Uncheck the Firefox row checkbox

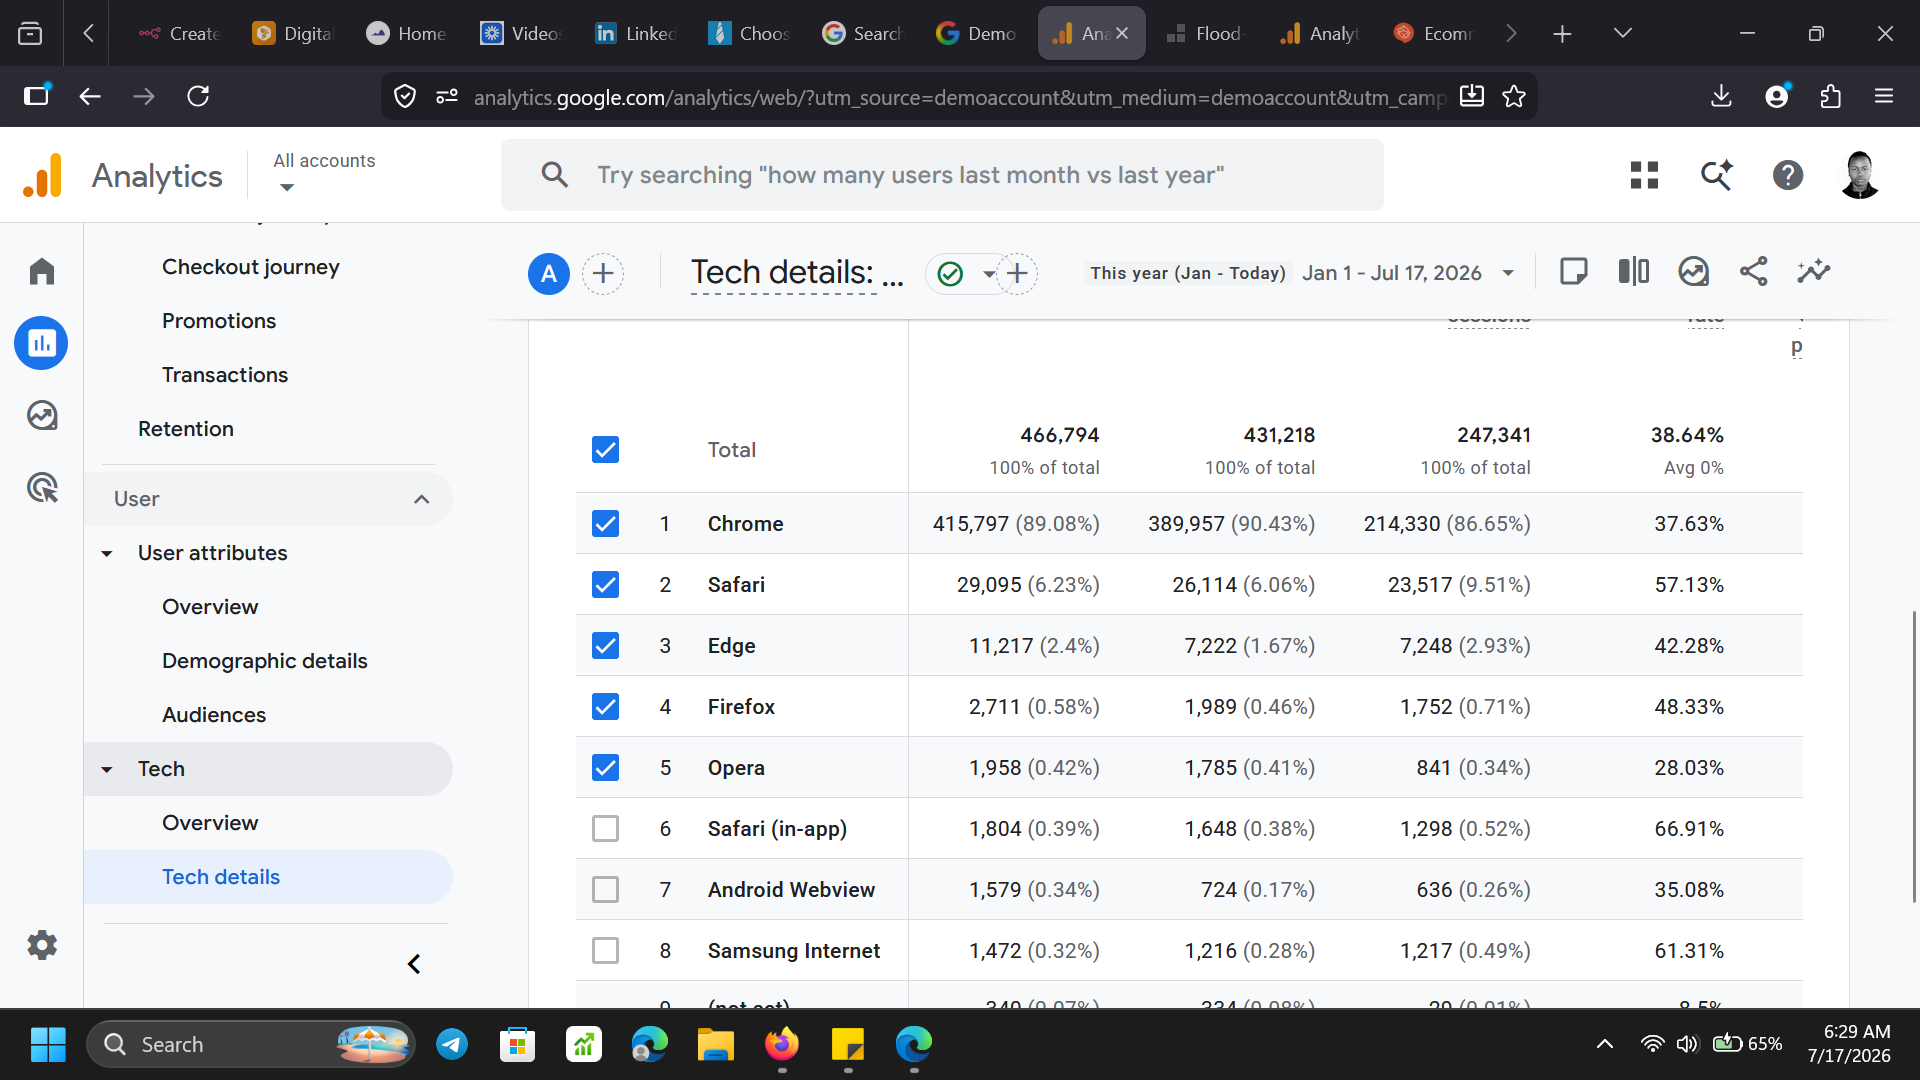point(605,707)
